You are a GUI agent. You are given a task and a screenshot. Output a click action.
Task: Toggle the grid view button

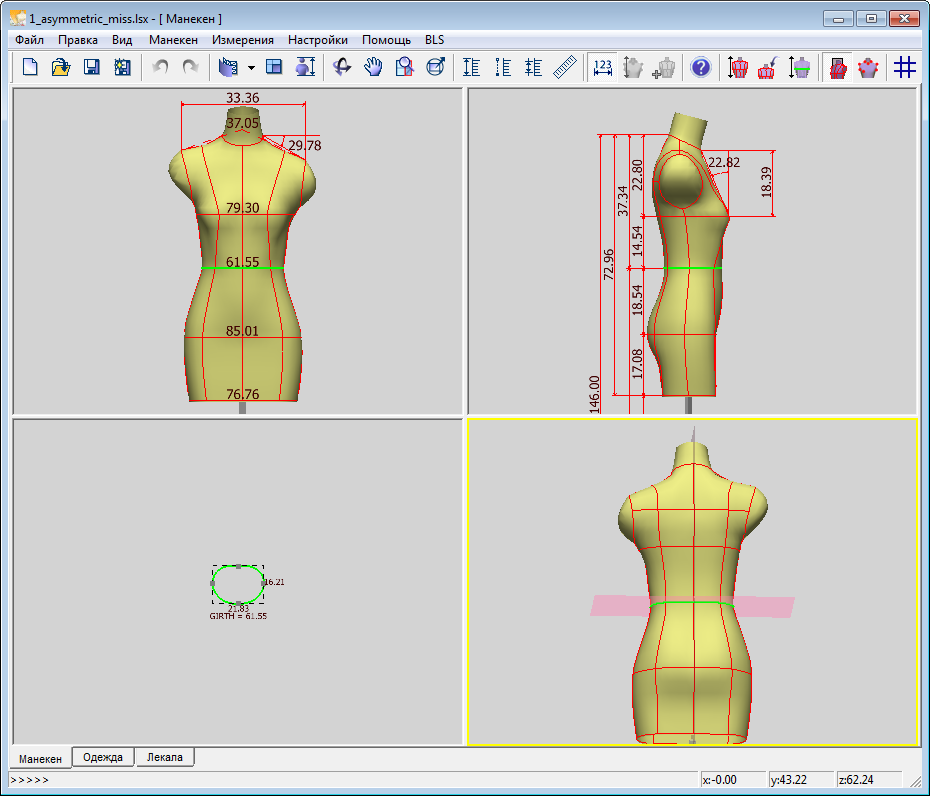pyautogui.click(x=905, y=67)
